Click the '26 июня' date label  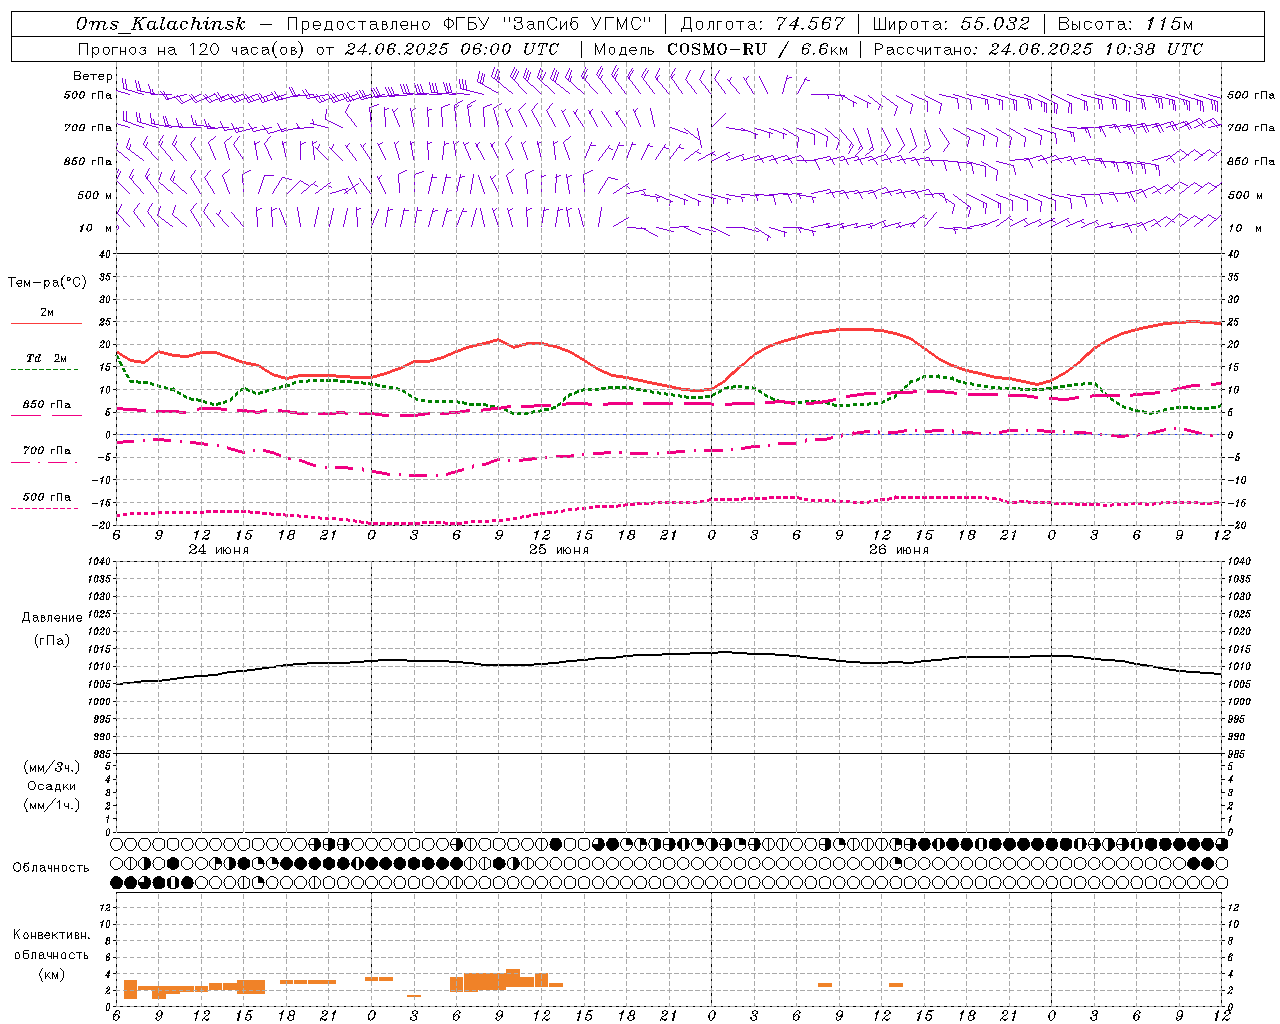tap(899, 550)
